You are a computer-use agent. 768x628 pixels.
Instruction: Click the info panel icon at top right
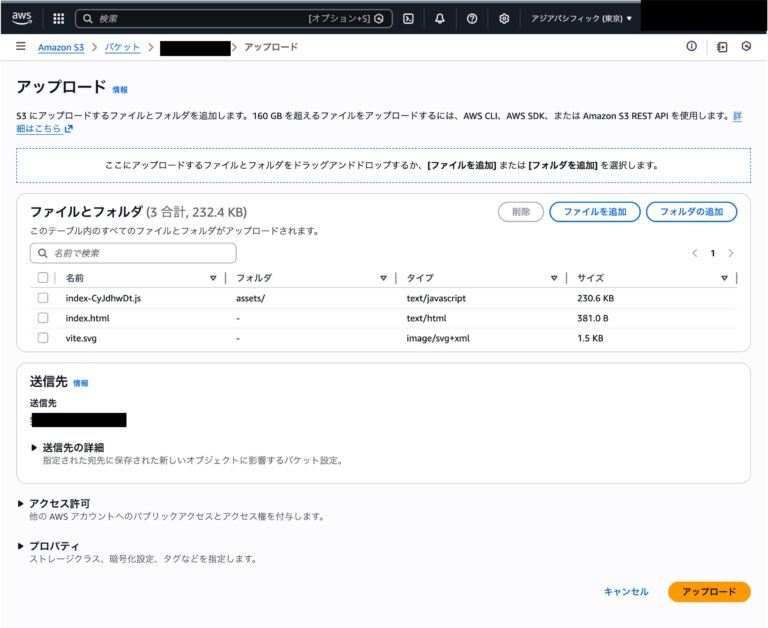[691, 47]
